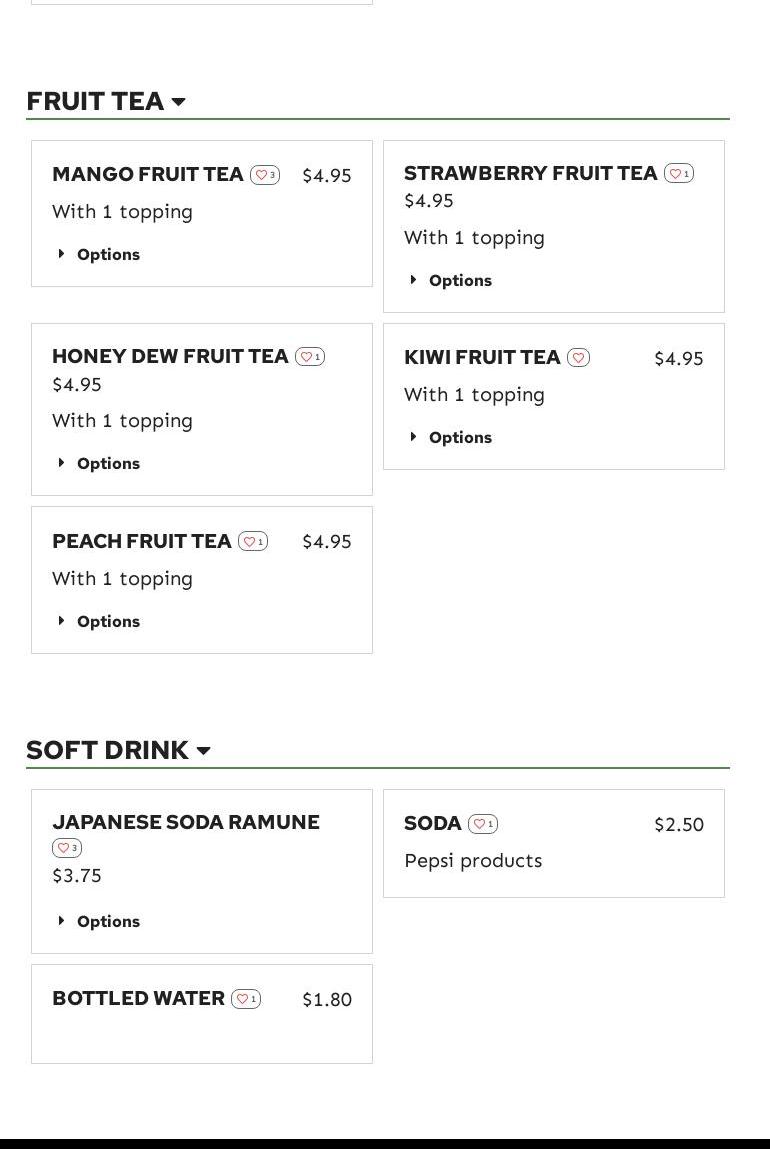The image size is (770, 1149).
Task: Tap the Kiwi Fruit Tea heart icon
Action: pyautogui.click(x=578, y=358)
